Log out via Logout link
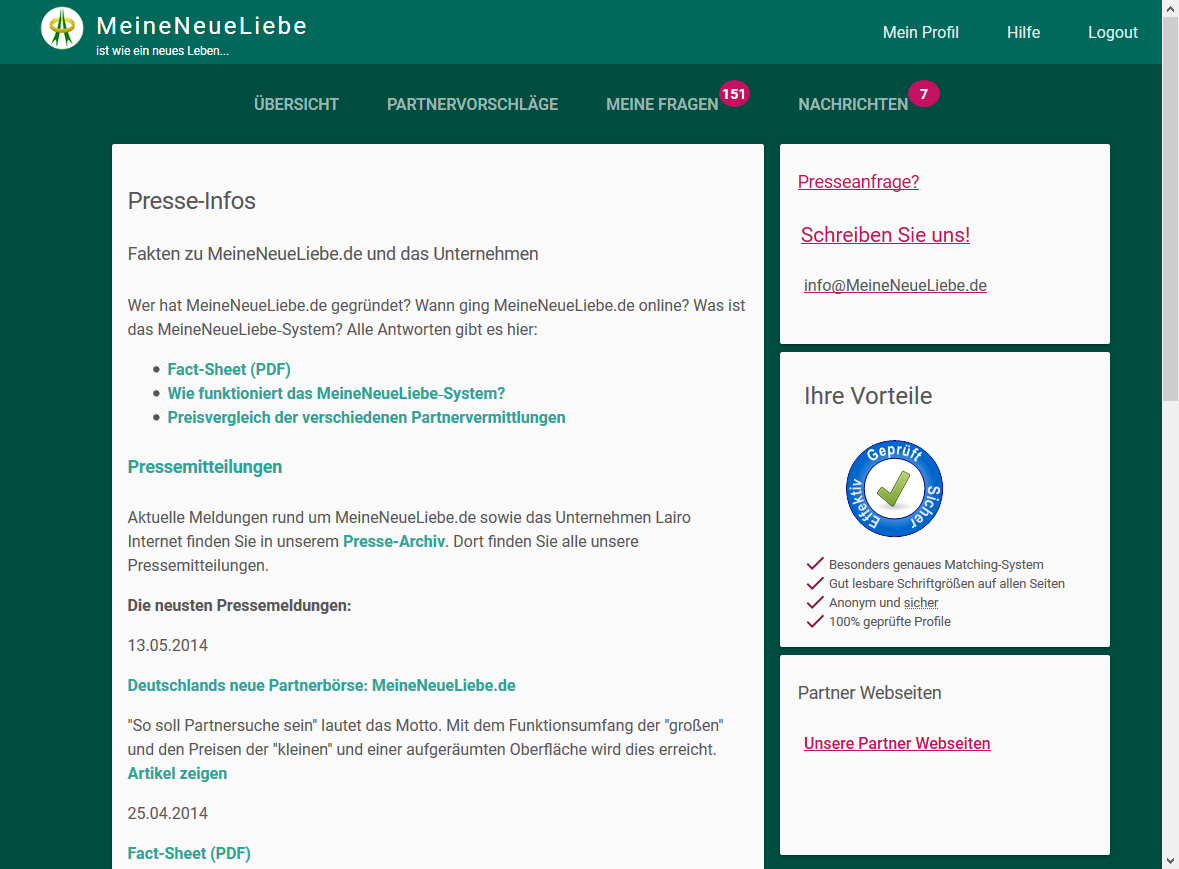Image resolution: width=1179 pixels, height=869 pixels. click(x=1112, y=32)
